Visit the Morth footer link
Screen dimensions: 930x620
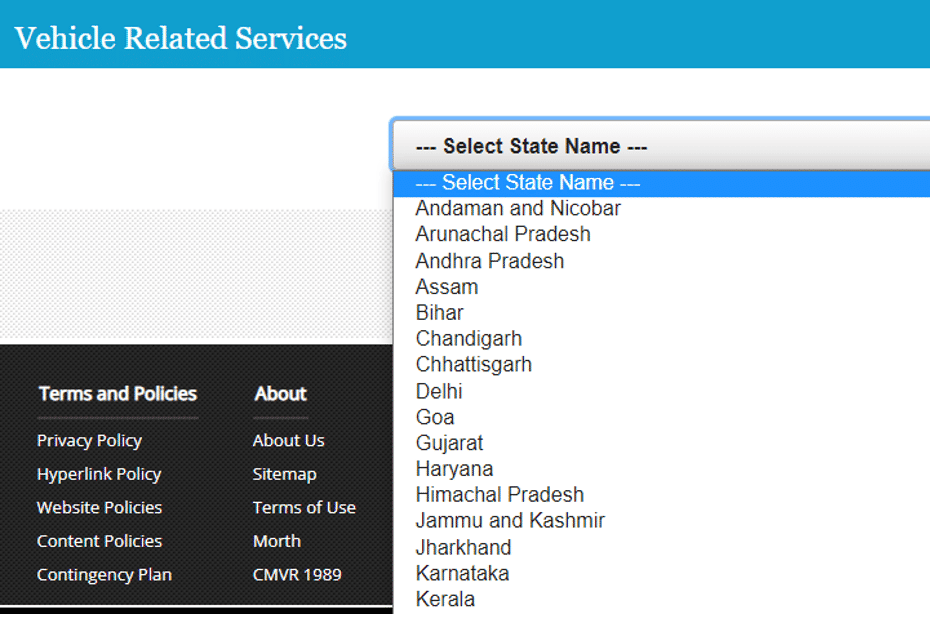[x=277, y=541]
